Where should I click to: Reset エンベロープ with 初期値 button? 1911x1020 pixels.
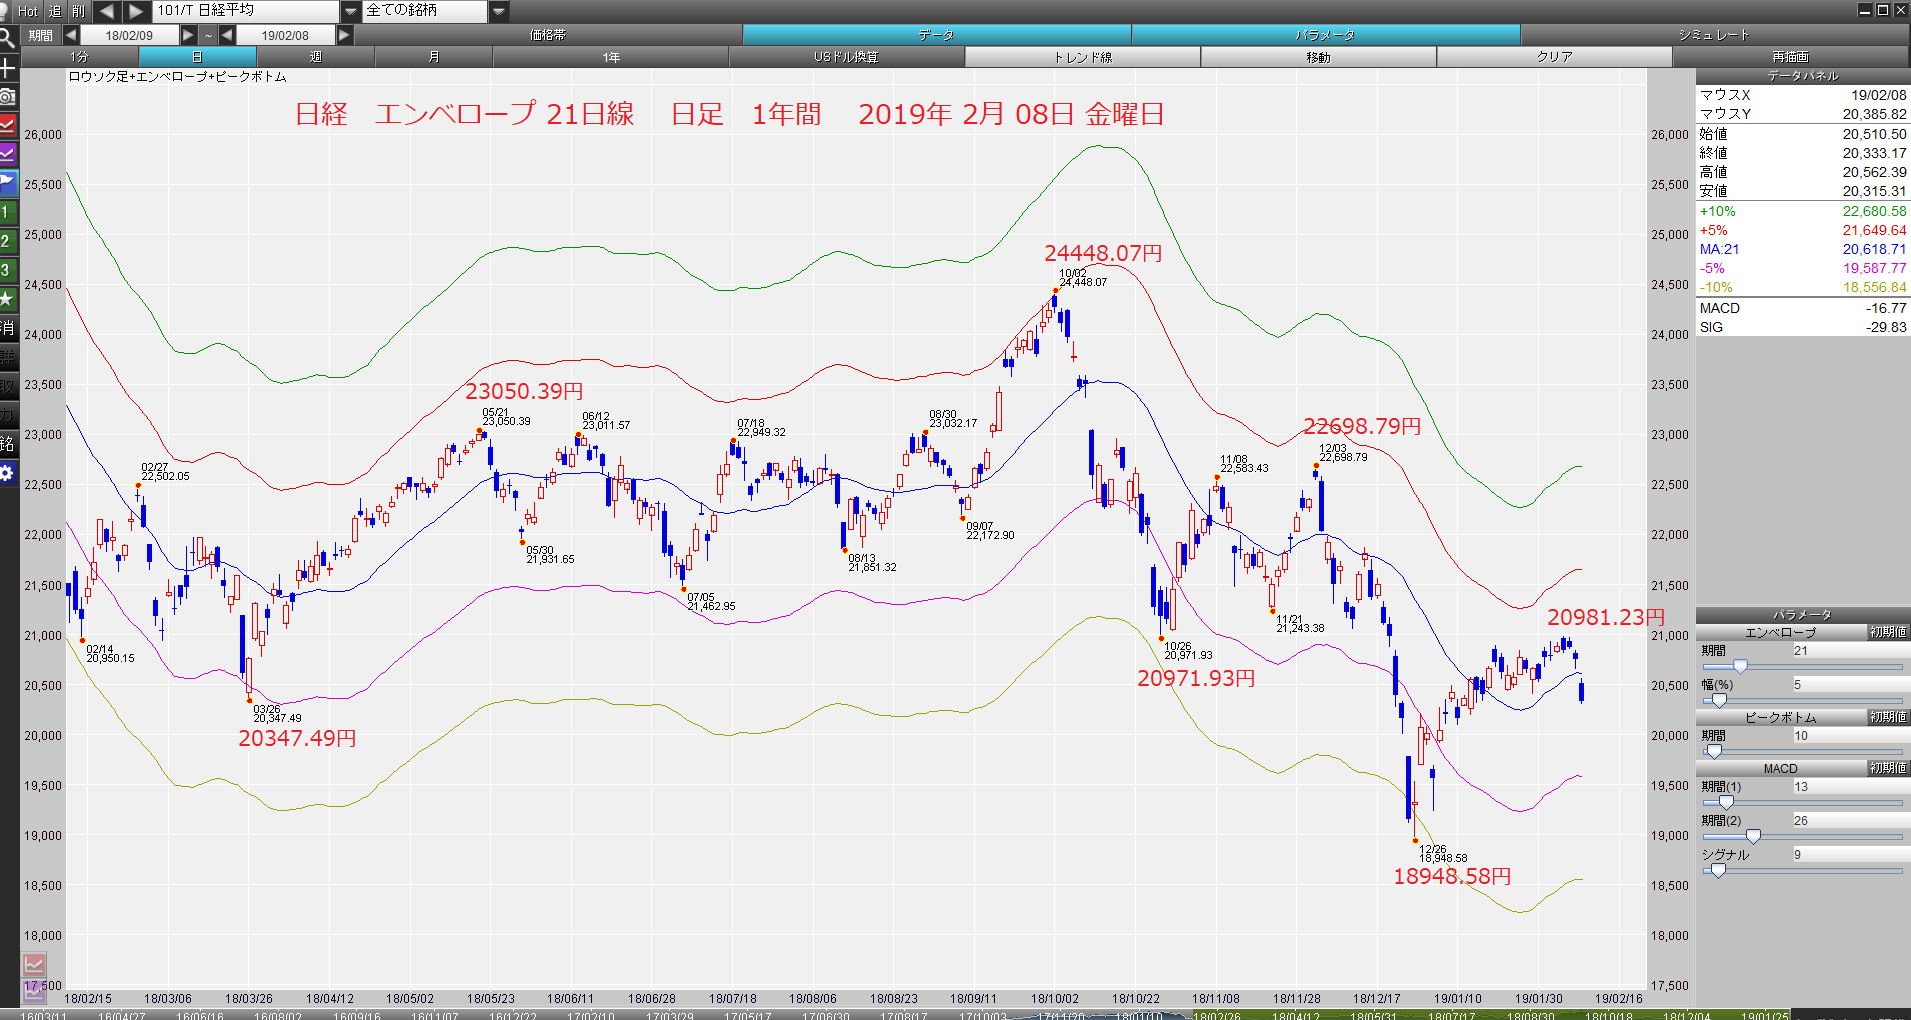(1889, 632)
